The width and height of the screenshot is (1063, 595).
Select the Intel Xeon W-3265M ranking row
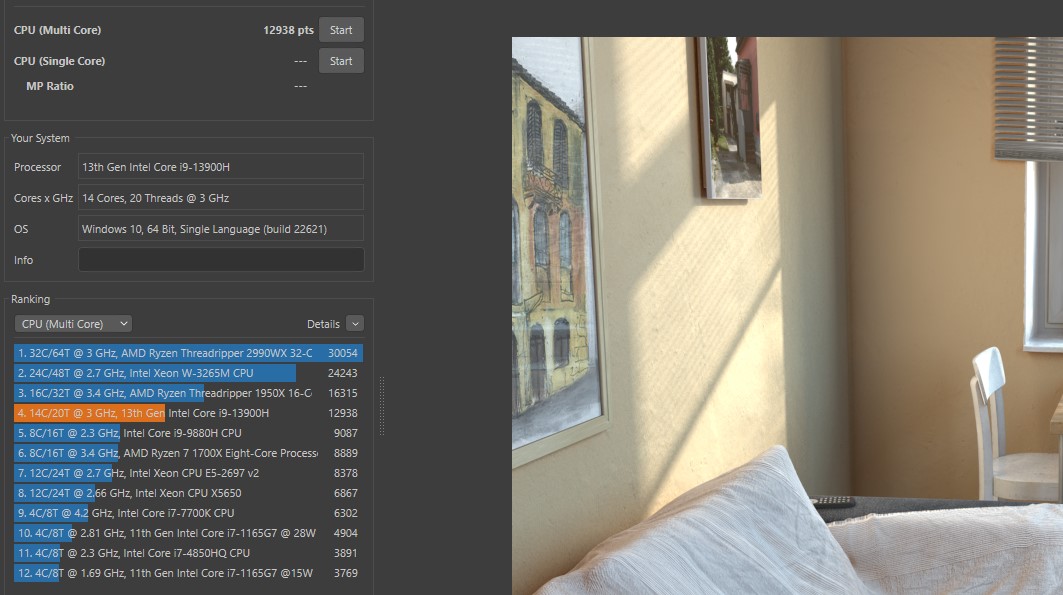188,373
